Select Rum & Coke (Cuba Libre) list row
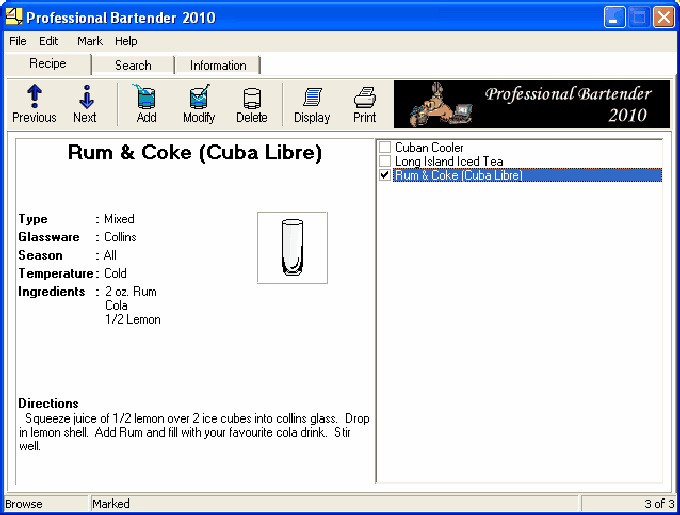This screenshot has width=680, height=515. point(527,175)
